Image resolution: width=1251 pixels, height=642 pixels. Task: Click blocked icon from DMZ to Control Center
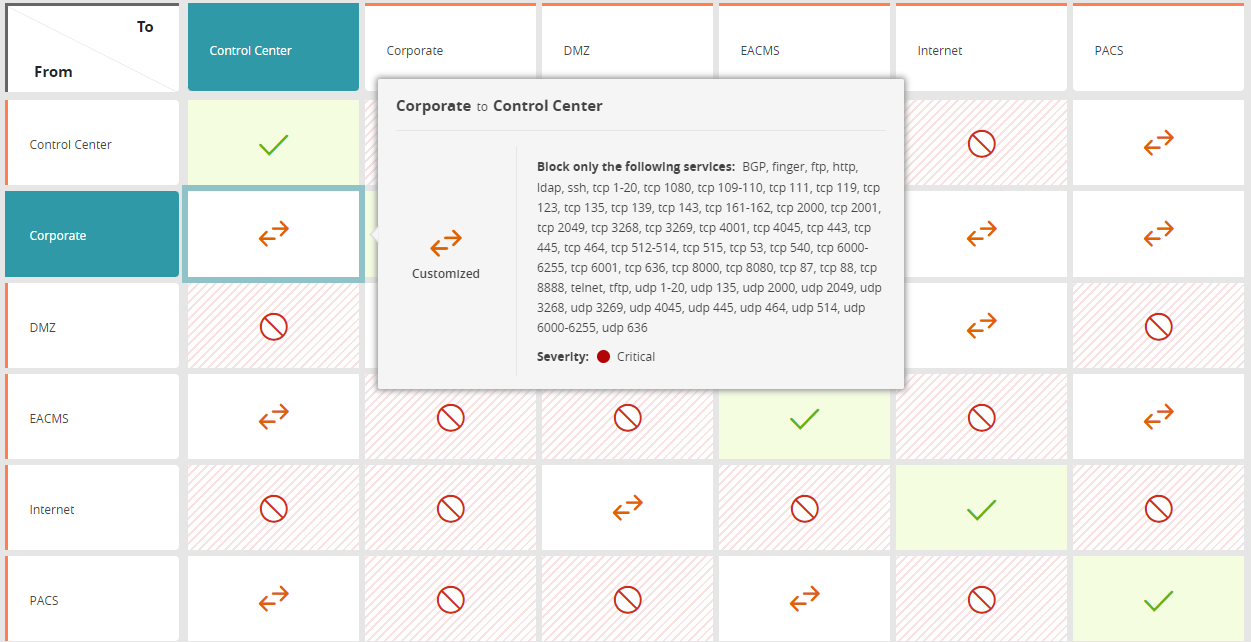coord(273,327)
